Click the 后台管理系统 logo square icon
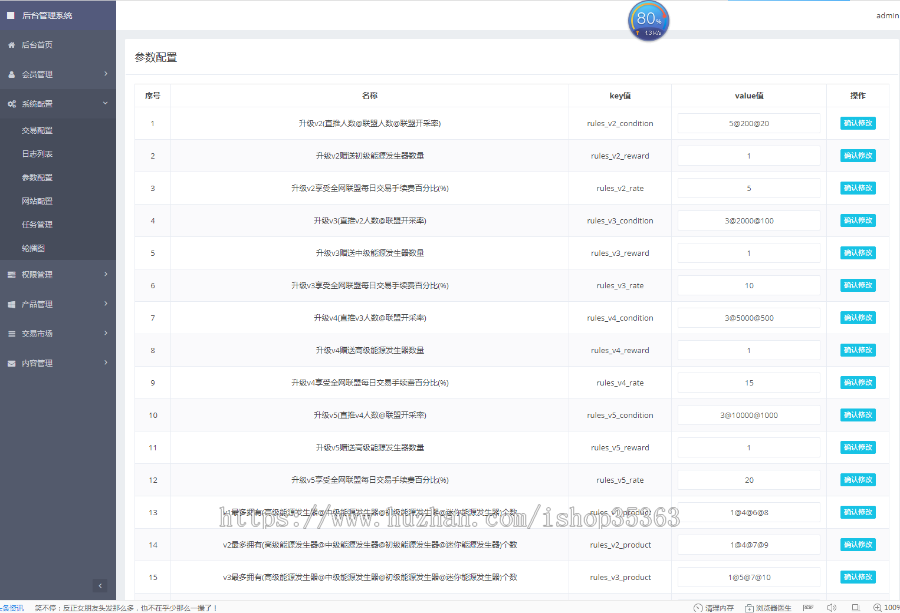This screenshot has height=613, width=900. (10, 15)
